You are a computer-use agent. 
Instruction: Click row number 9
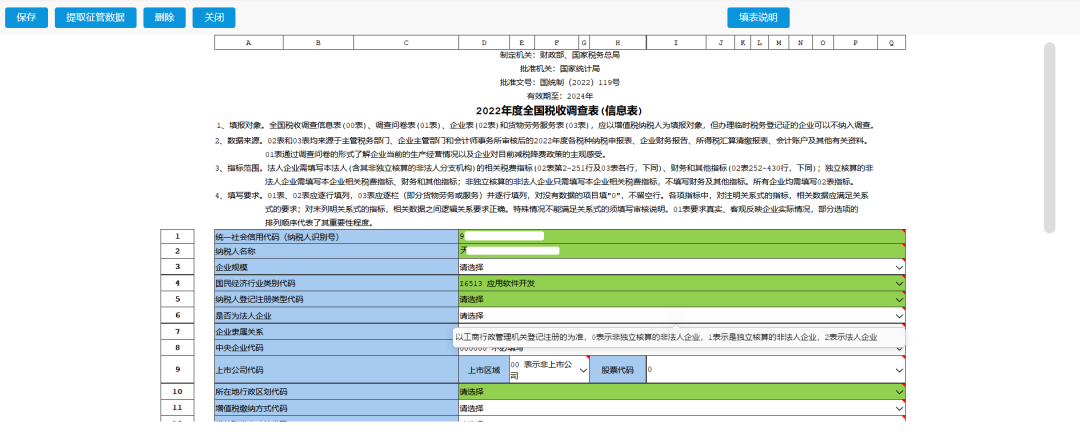(178, 370)
